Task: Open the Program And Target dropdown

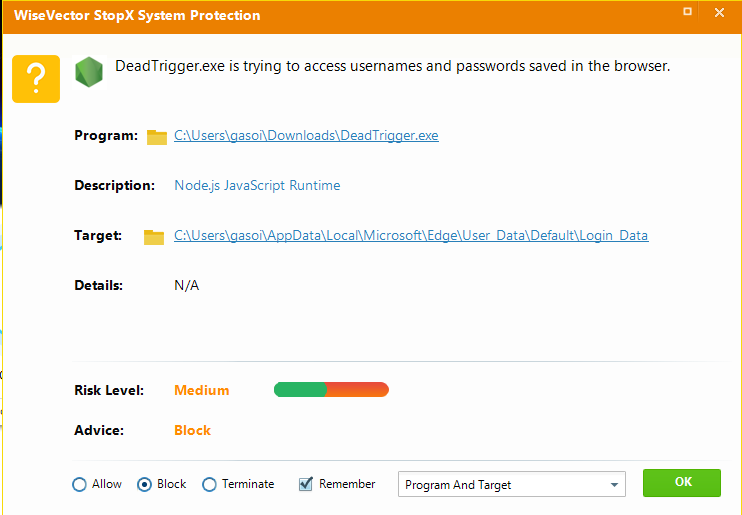Action: [x=511, y=485]
